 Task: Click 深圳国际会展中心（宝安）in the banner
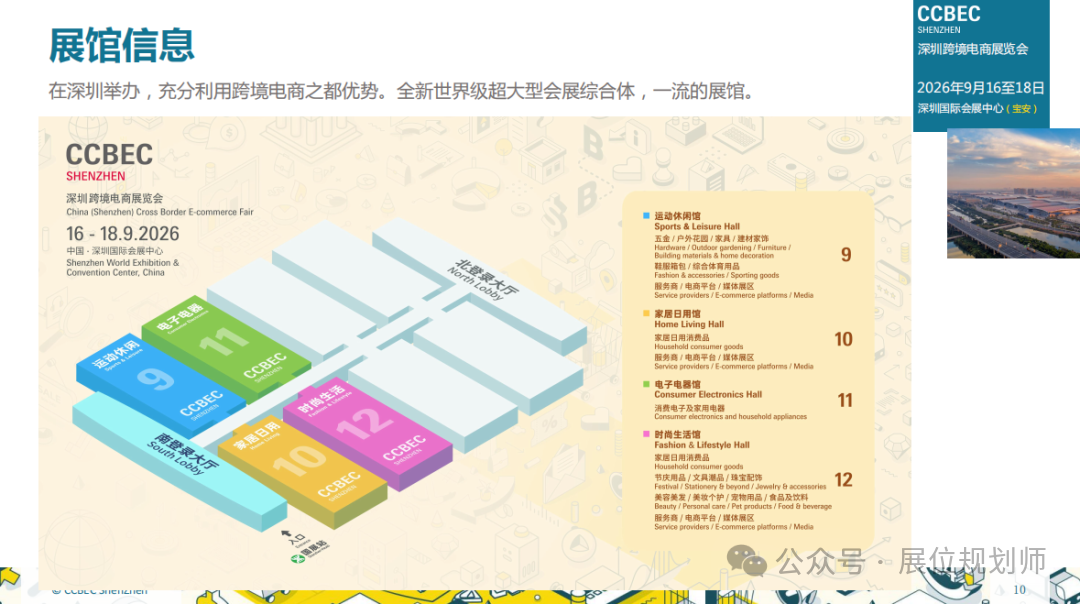977,108
